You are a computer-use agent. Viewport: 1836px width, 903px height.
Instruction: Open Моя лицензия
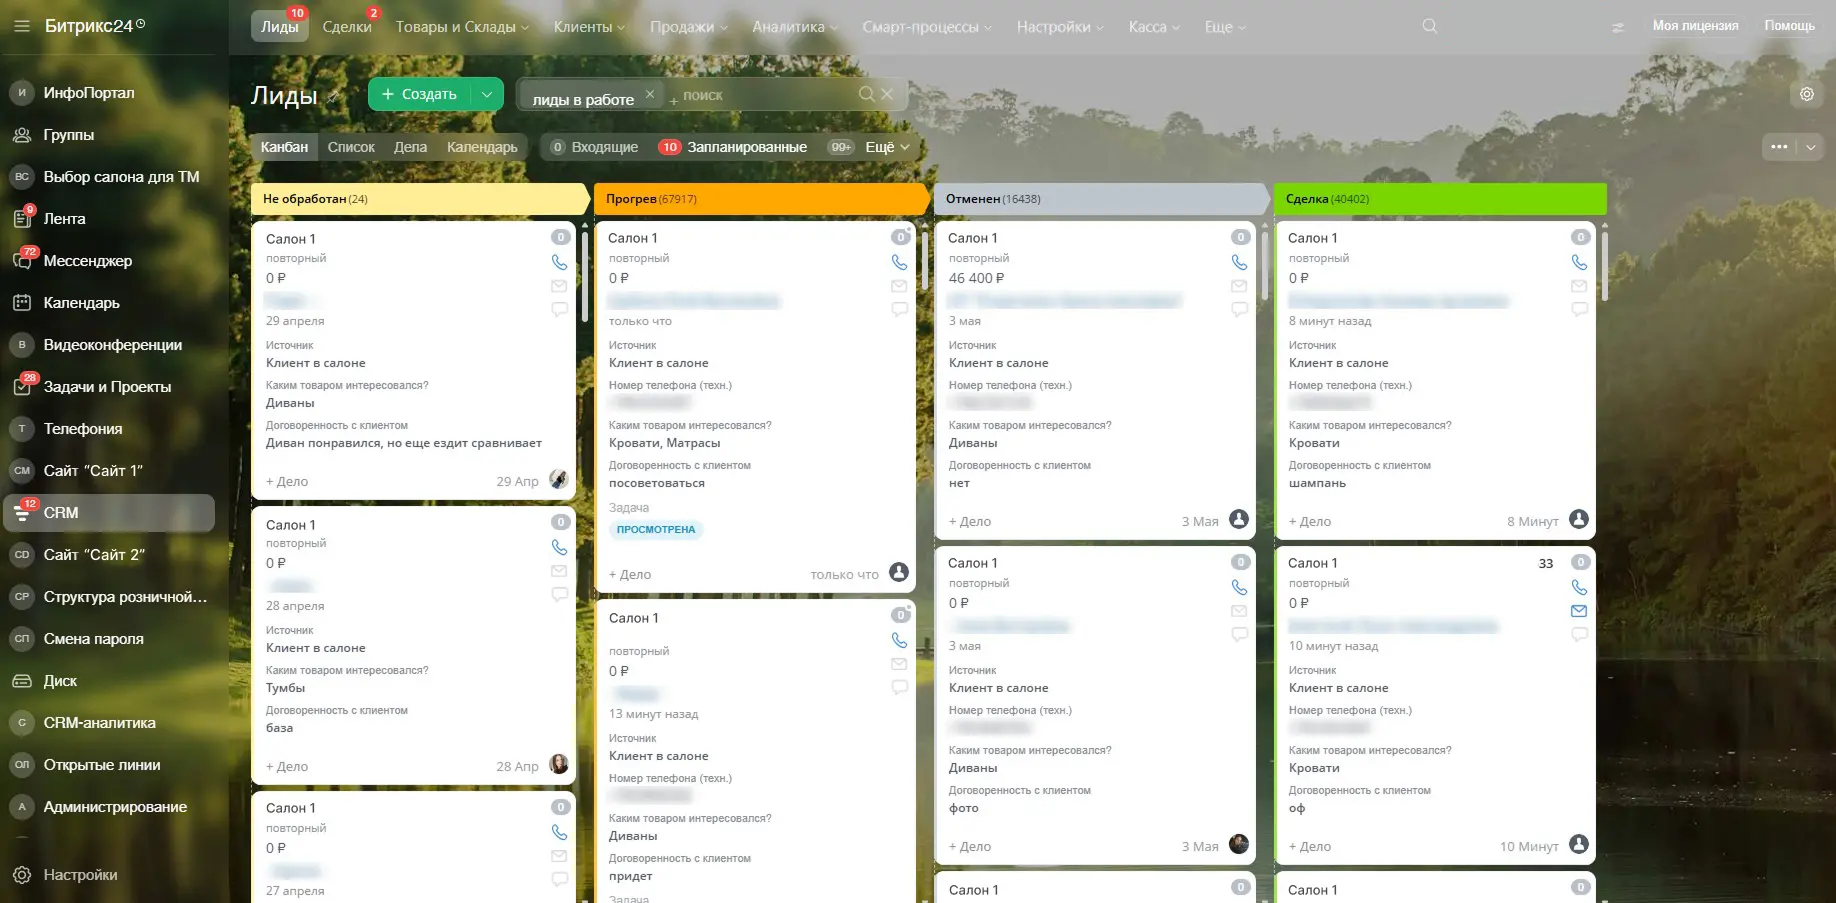point(1695,26)
